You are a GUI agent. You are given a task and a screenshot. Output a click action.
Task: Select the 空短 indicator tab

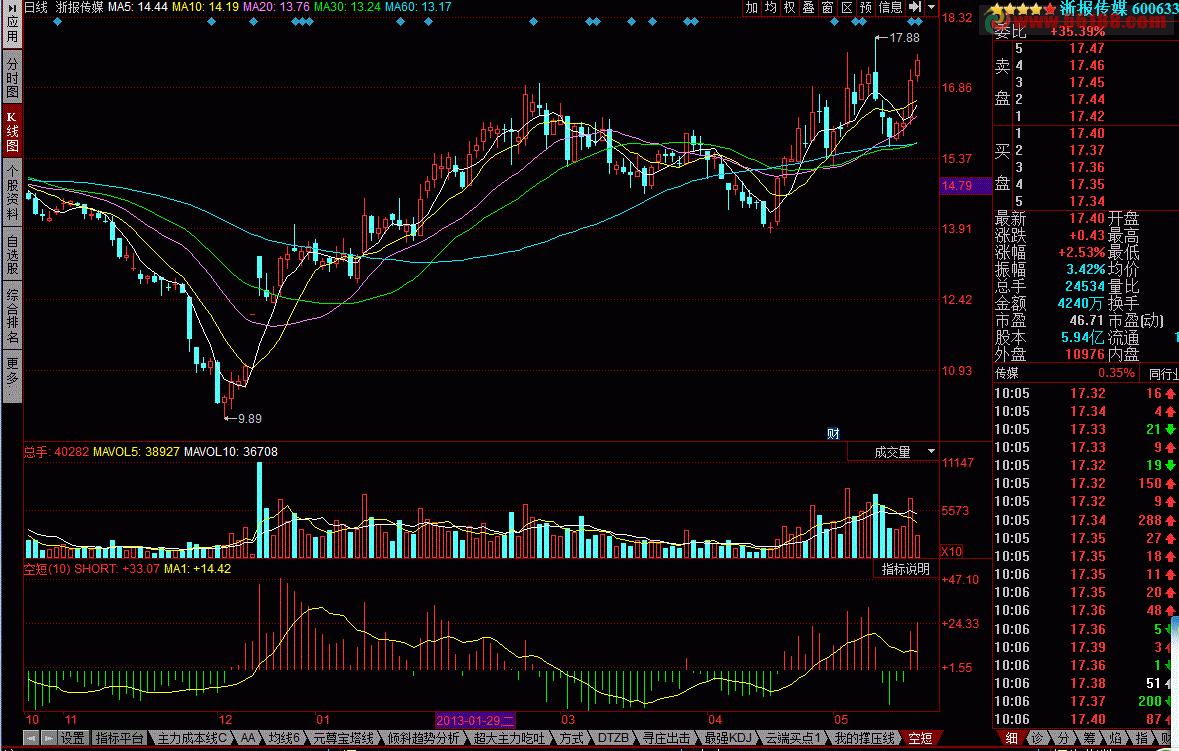[x=920, y=738]
